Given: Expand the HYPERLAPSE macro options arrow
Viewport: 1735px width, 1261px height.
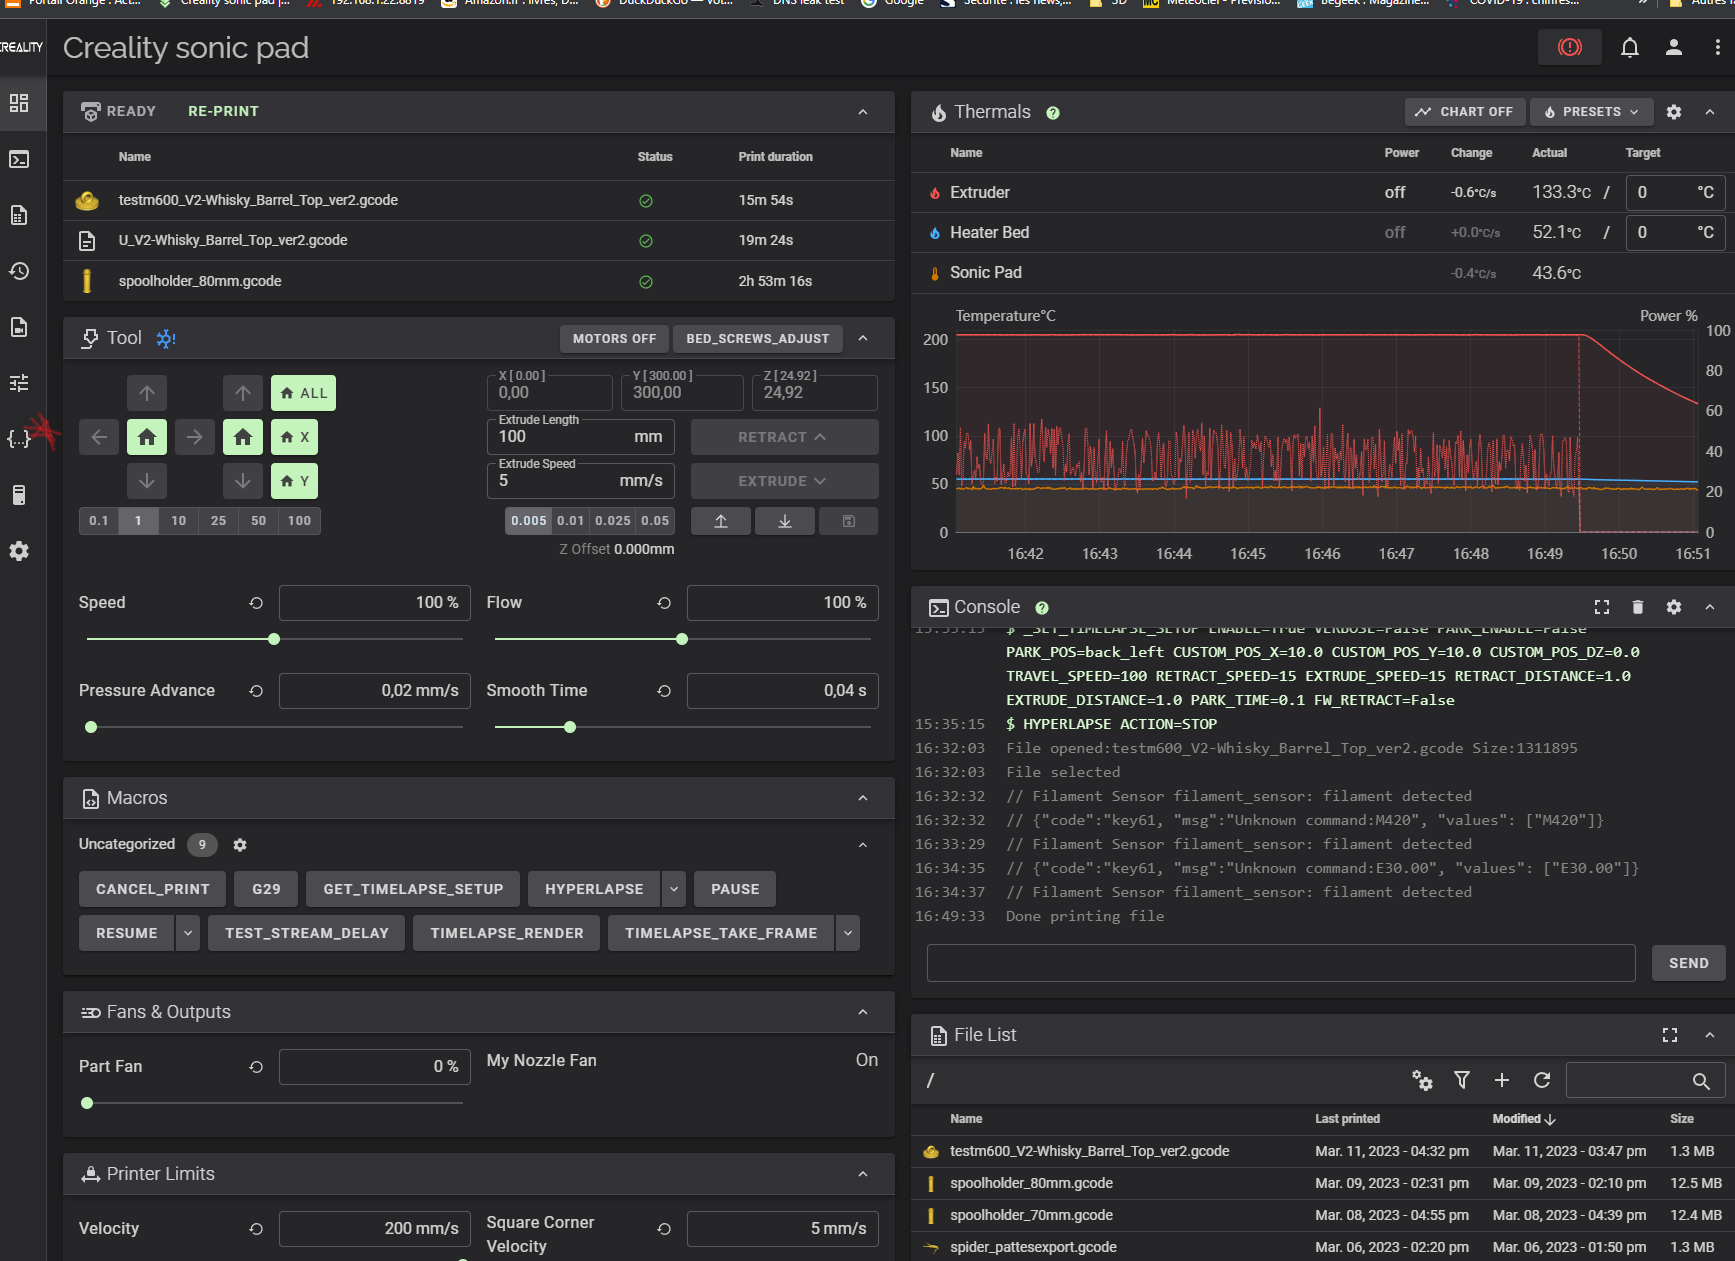Looking at the screenshot, I should coord(674,889).
